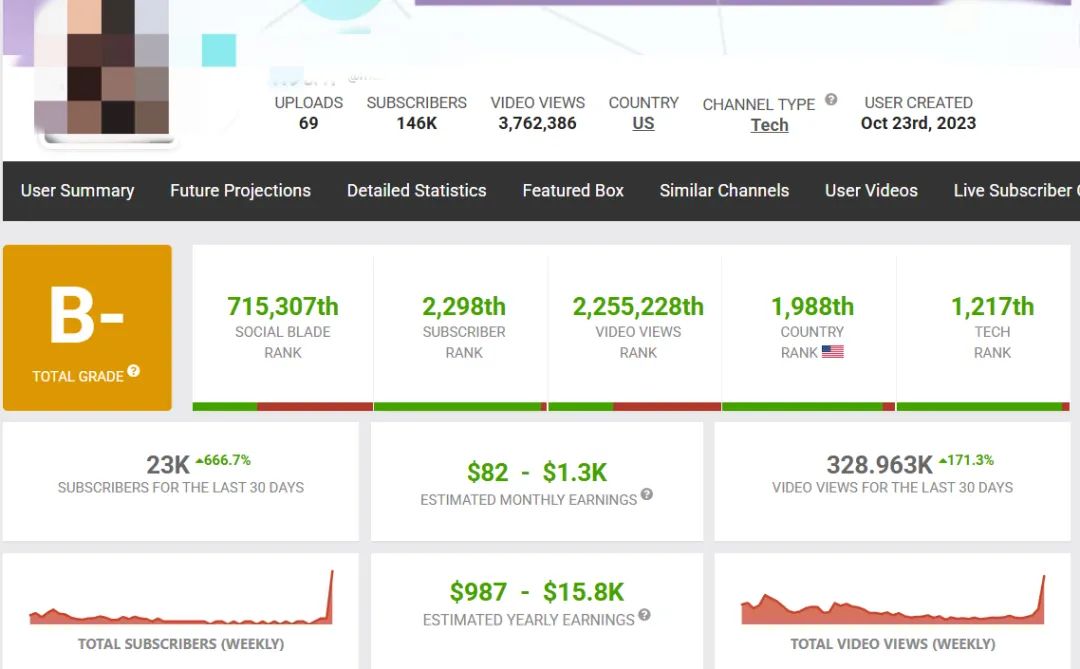
Task: Open the User Summary tab
Action: (77, 191)
